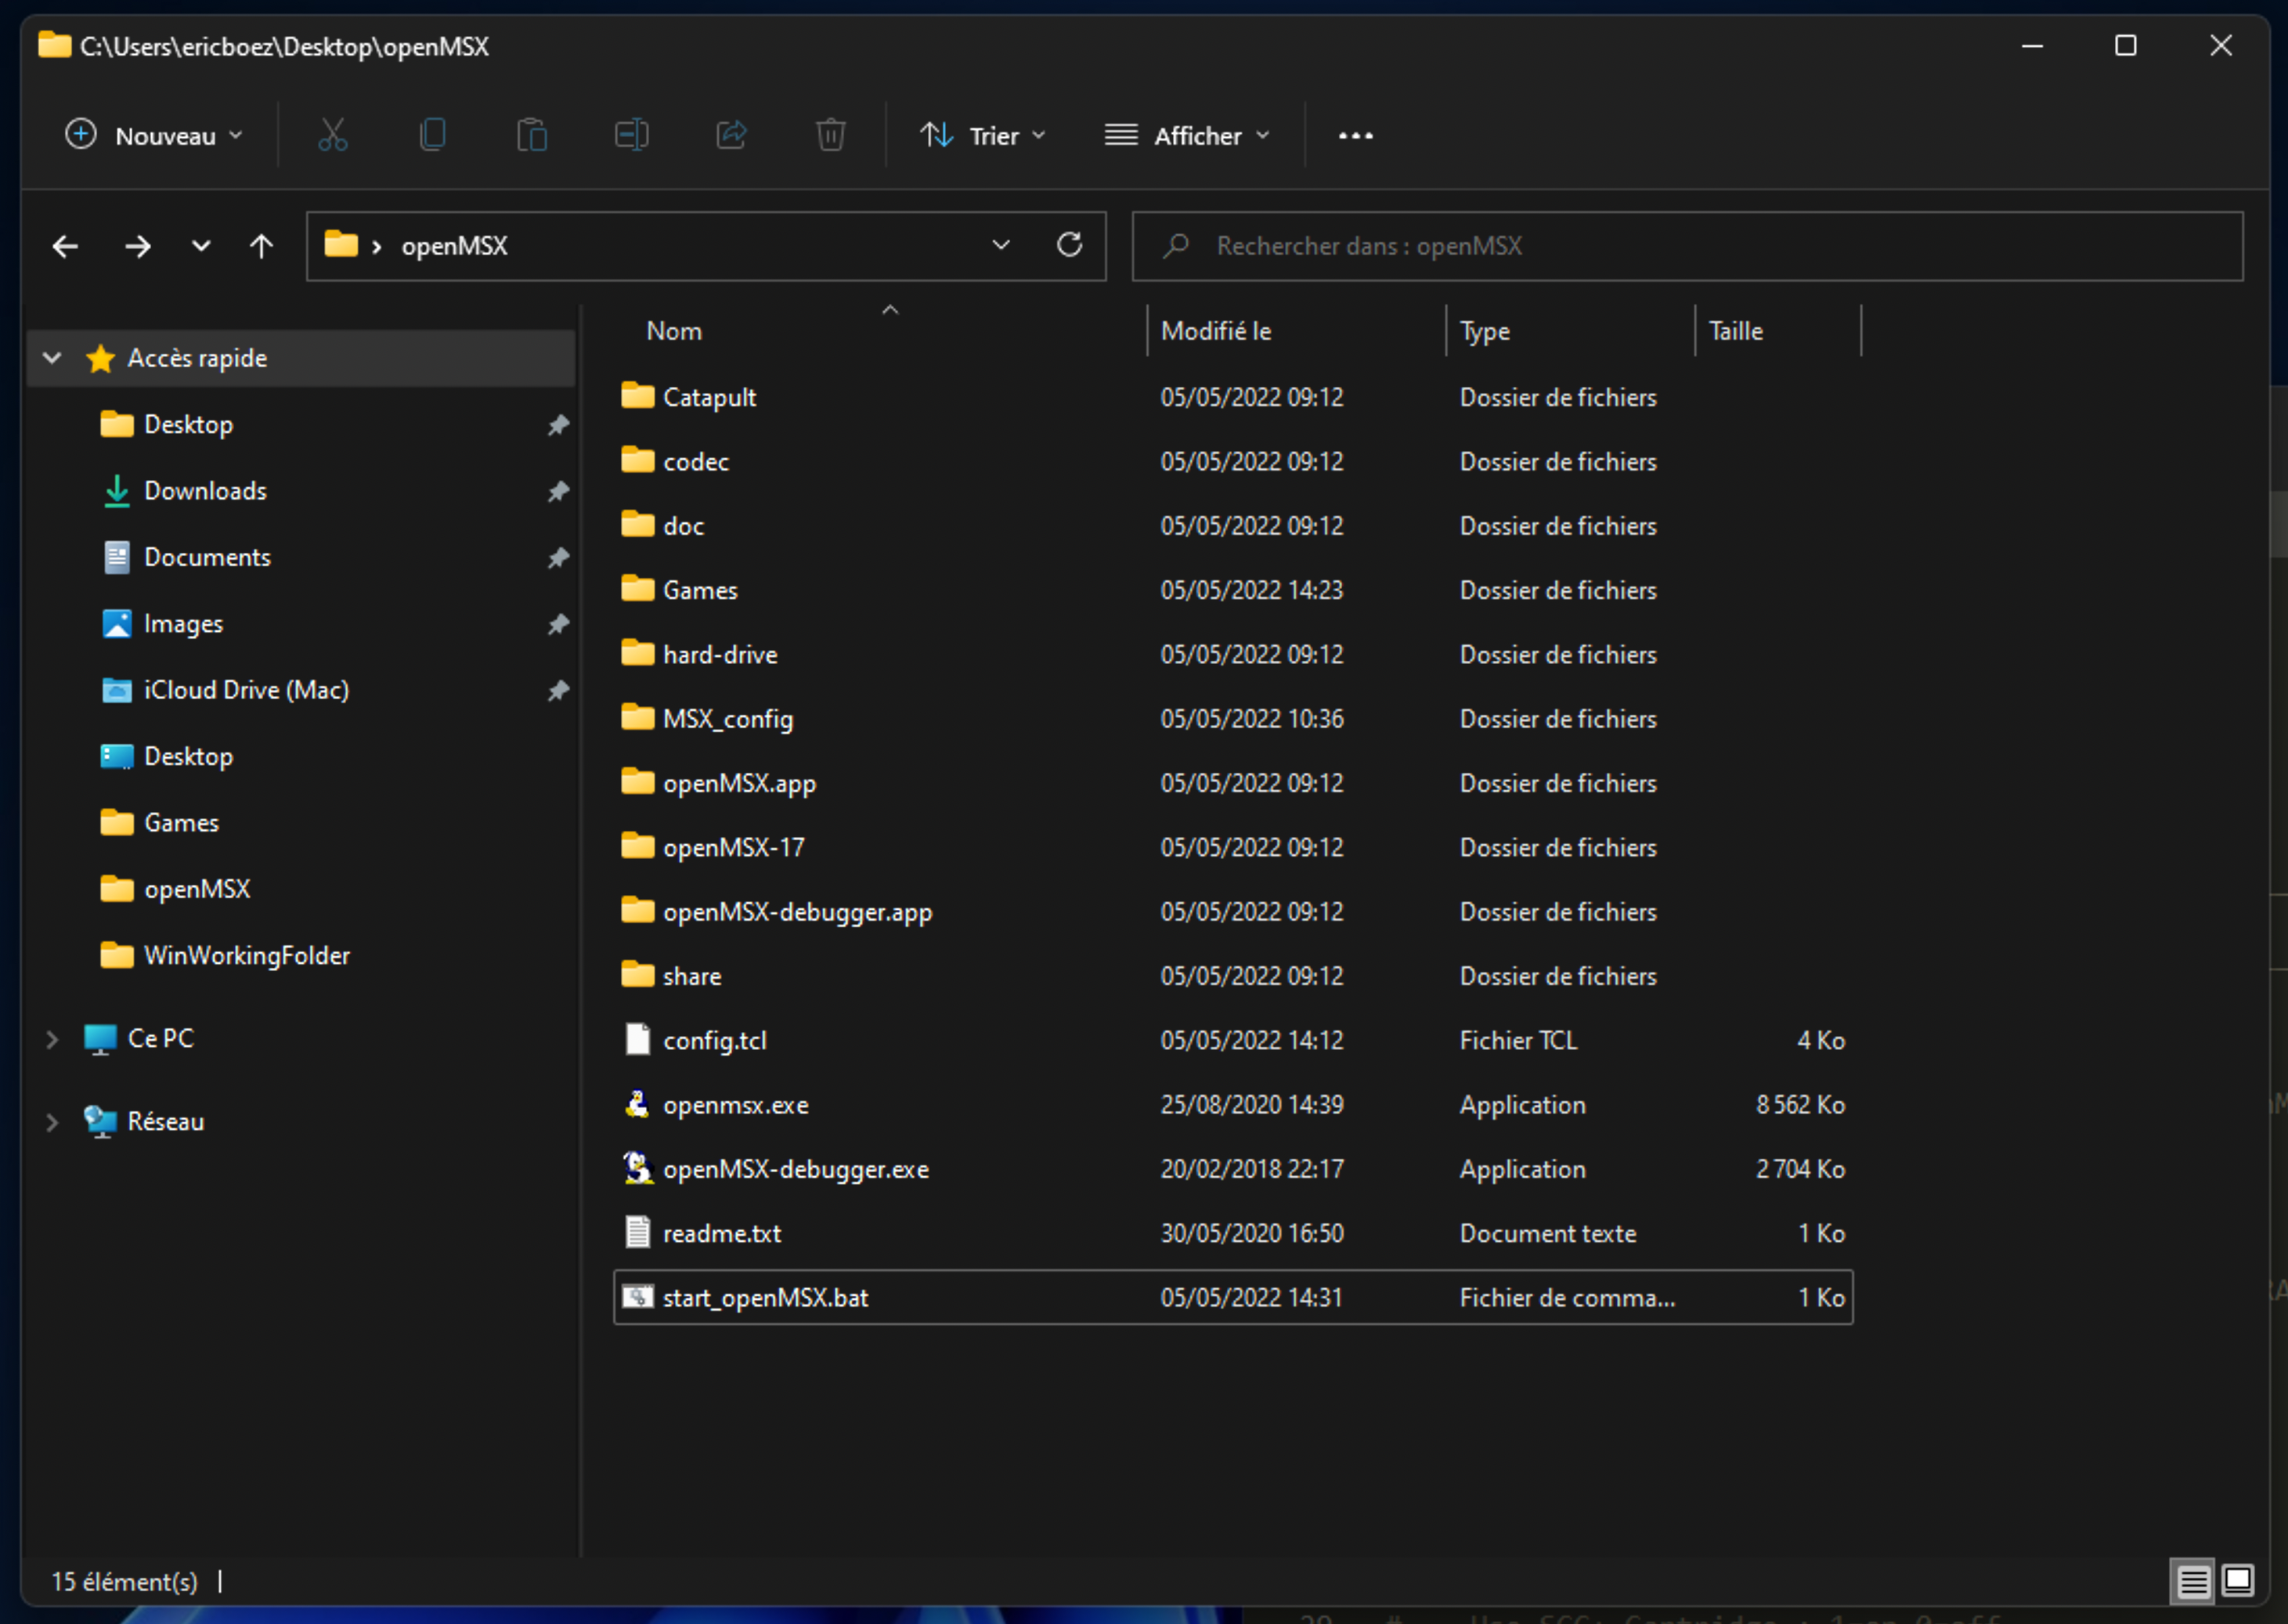Select Réseau in navigation pane
Screen dimensions: 2288x1624
coord(165,1121)
